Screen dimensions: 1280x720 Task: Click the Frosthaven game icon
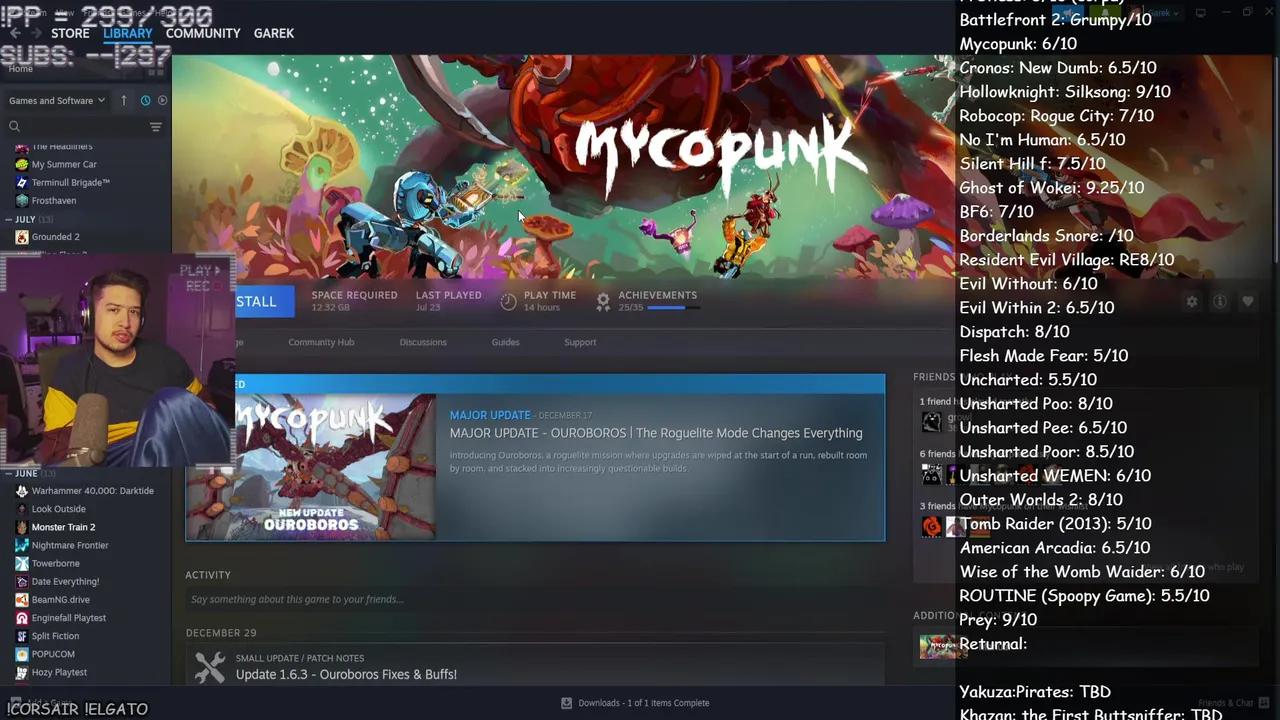point(22,200)
